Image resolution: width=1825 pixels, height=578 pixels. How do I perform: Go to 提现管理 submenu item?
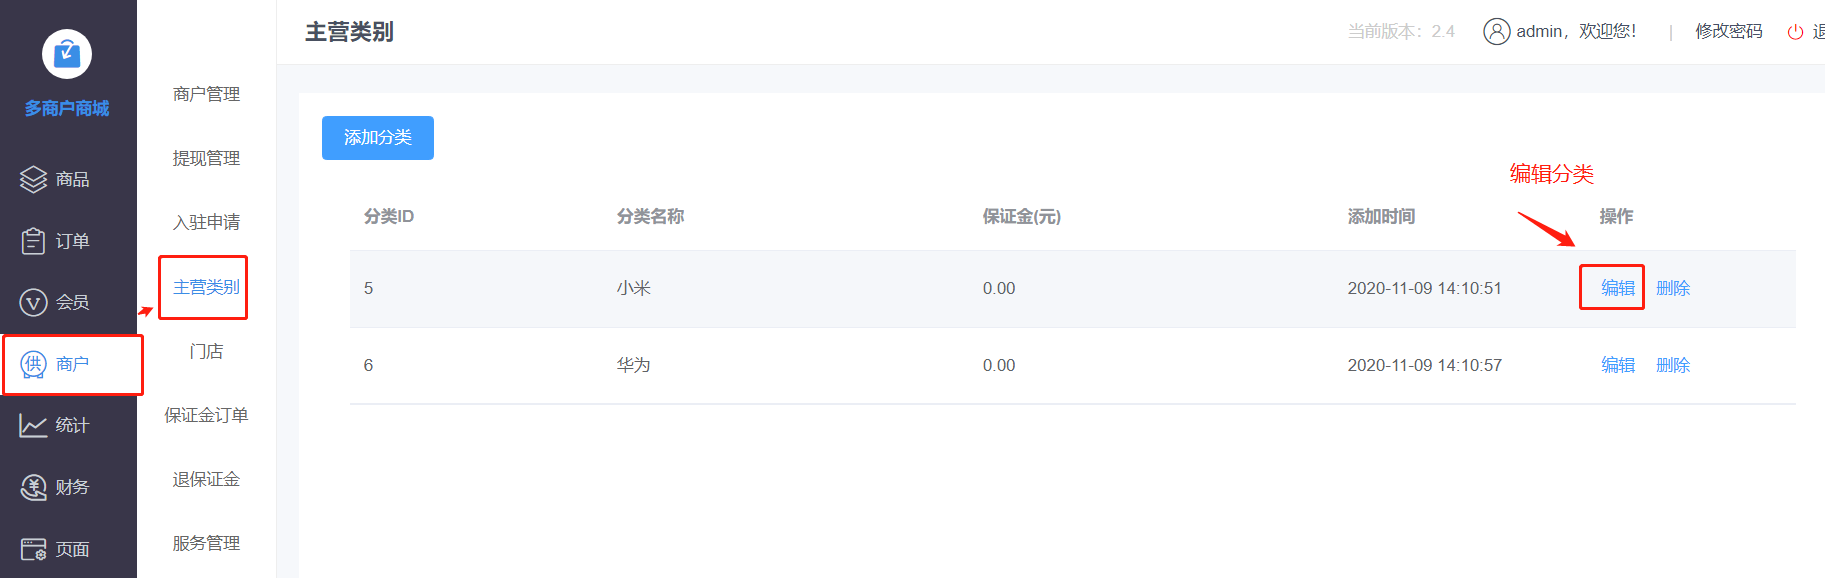tap(206, 158)
